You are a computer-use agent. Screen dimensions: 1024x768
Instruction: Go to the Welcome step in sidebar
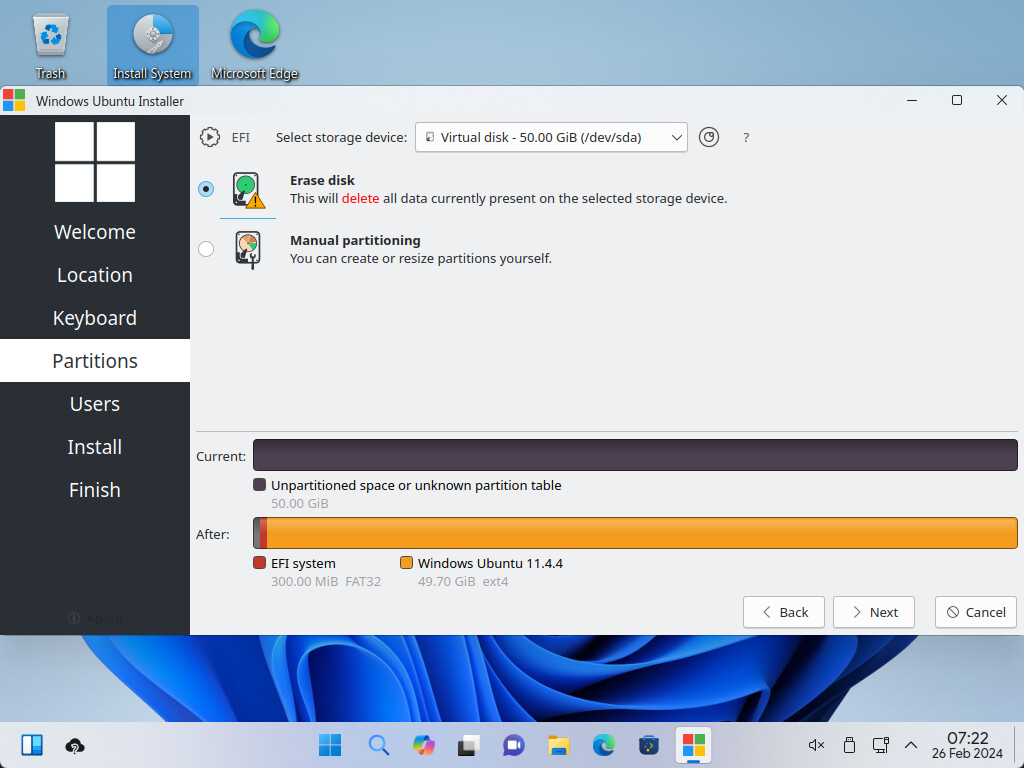pos(95,232)
